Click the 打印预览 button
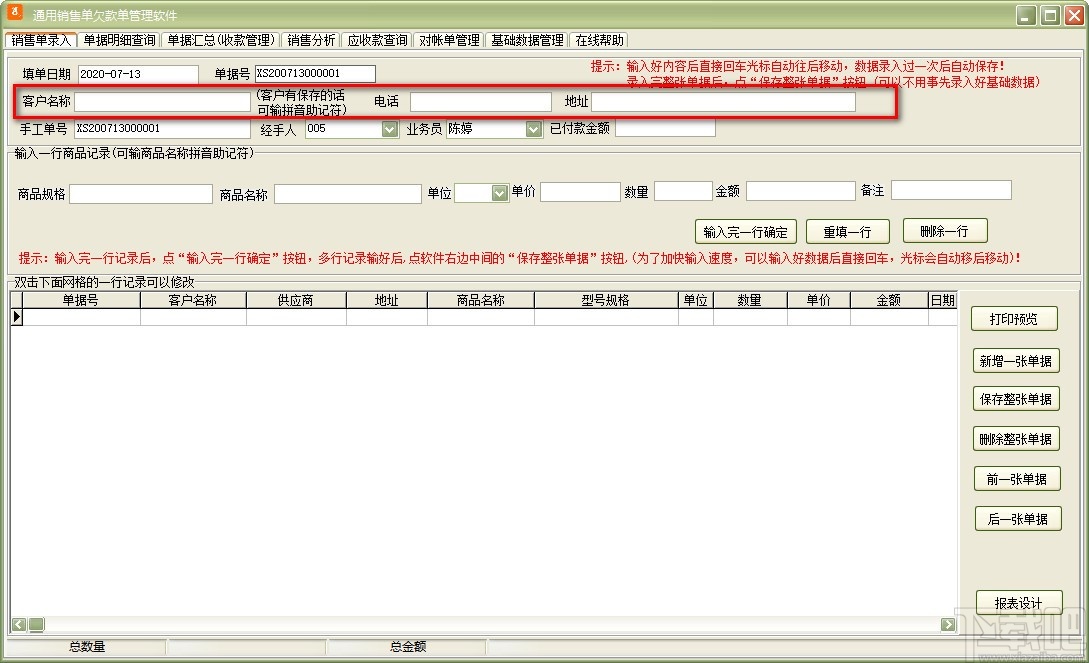The width and height of the screenshot is (1089, 663). pos(1016,318)
